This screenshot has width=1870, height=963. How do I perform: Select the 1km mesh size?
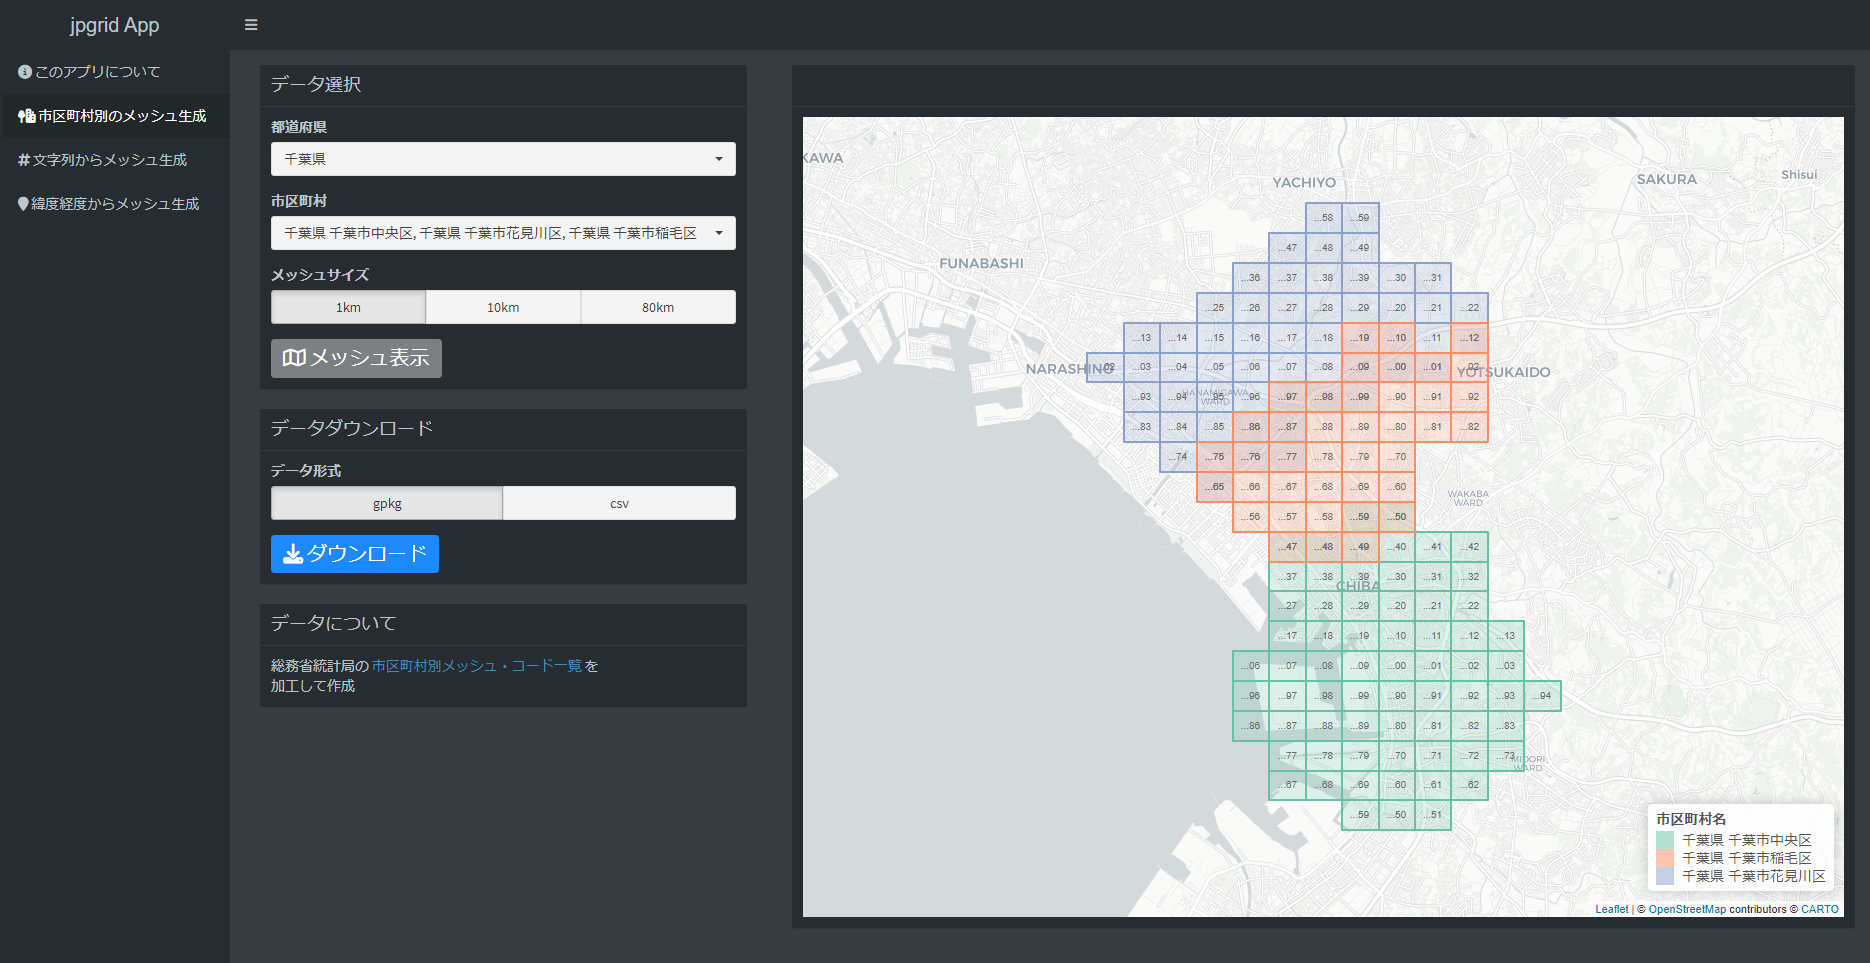[x=348, y=307]
